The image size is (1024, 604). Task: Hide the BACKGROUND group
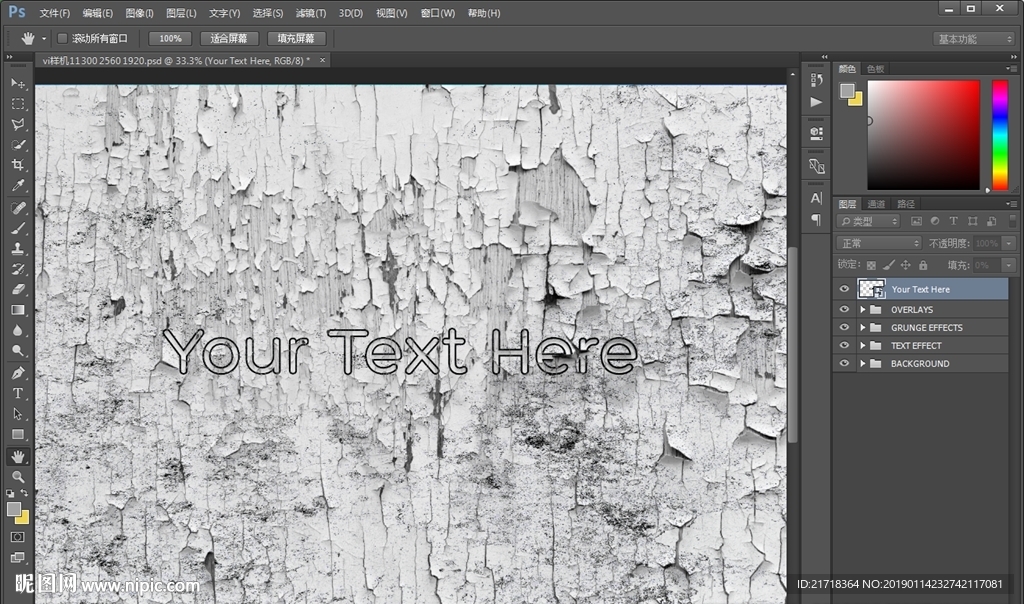844,363
